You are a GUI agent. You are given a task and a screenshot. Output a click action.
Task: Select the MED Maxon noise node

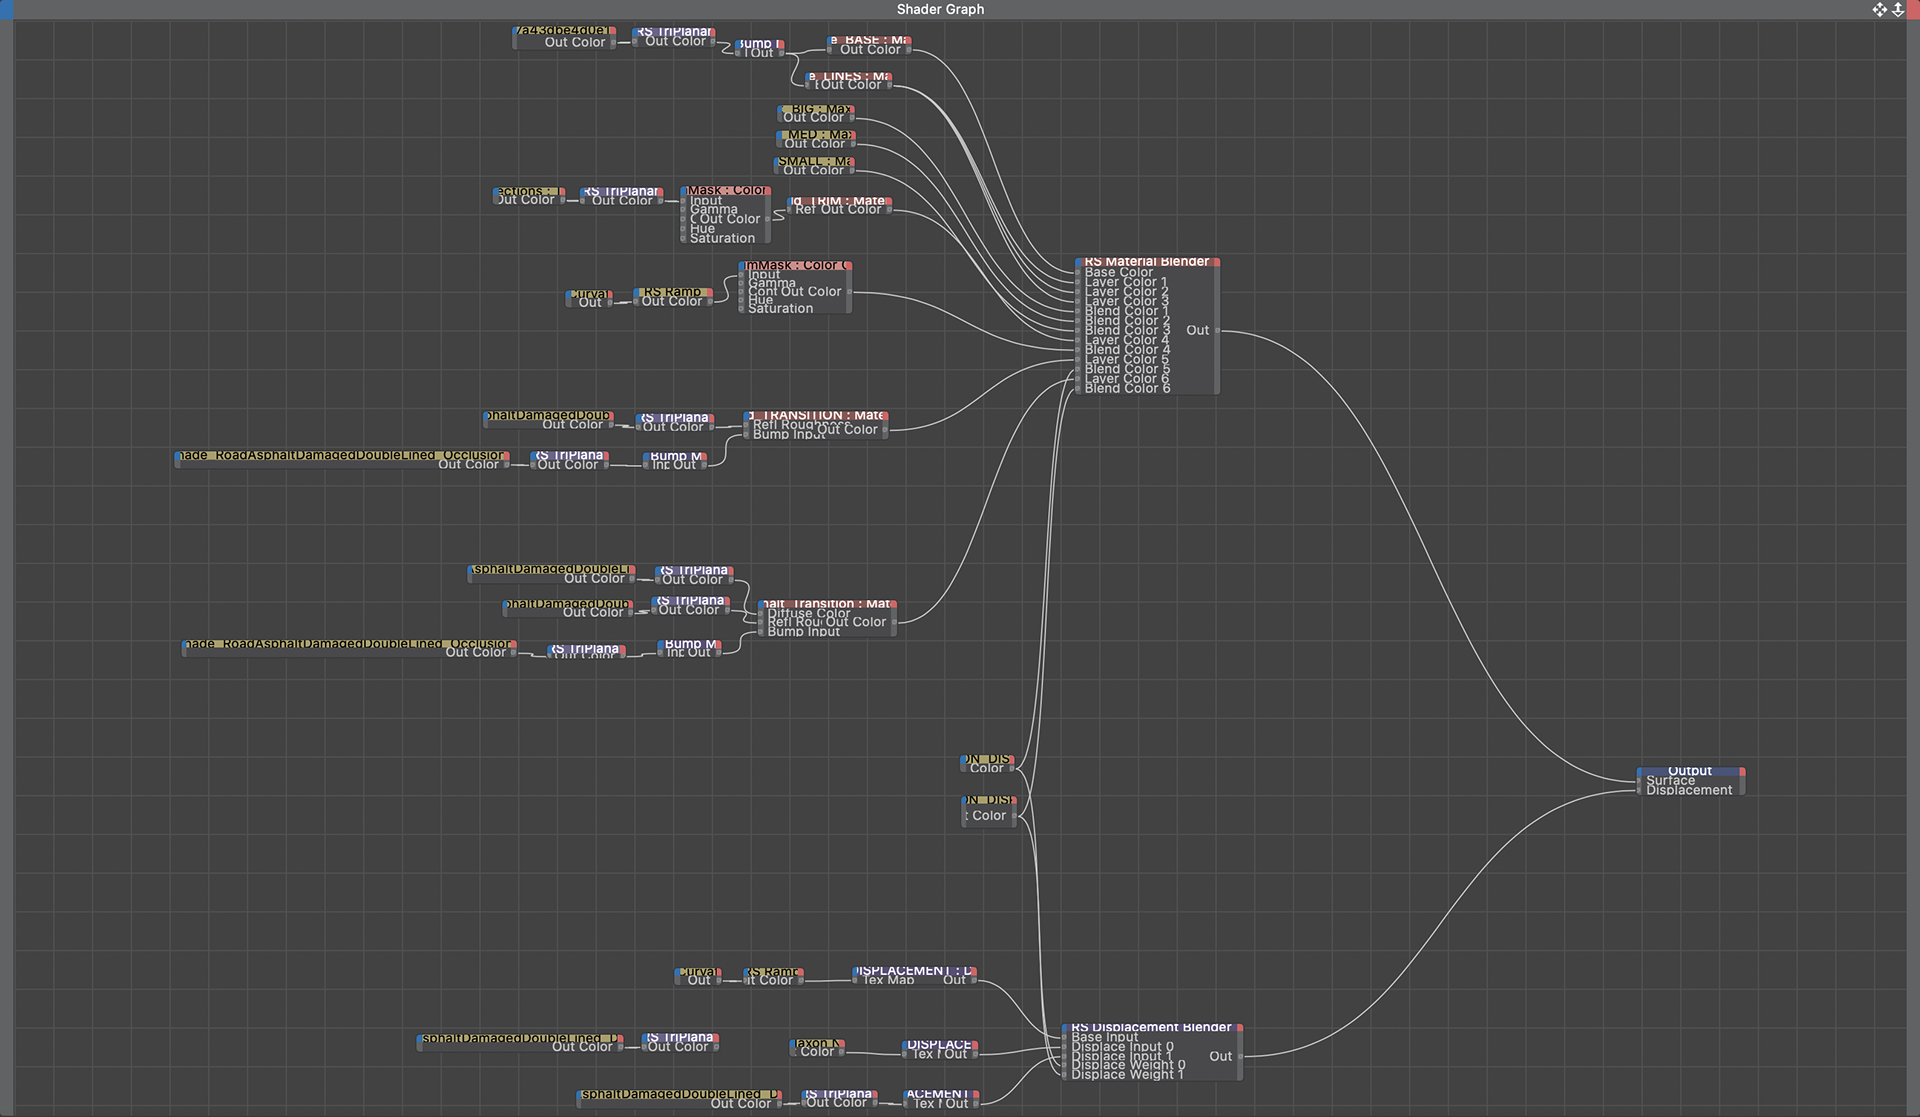(816, 139)
